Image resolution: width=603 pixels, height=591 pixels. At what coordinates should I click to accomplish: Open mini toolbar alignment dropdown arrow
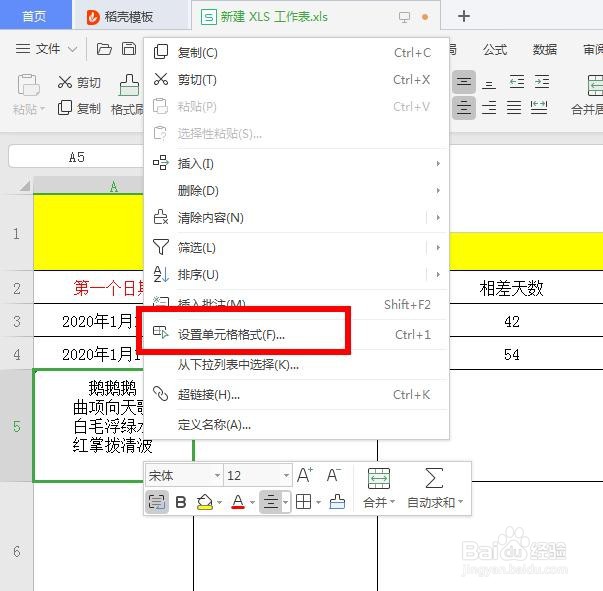285,502
